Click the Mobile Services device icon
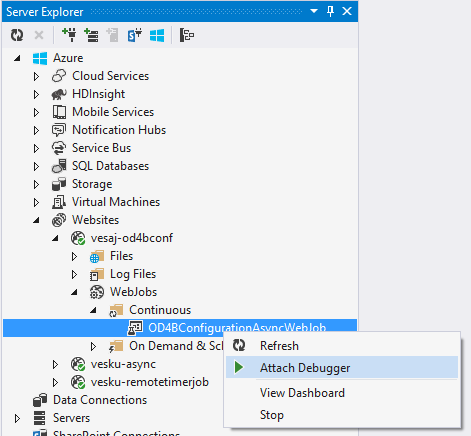471x436 pixels. [x=59, y=112]
